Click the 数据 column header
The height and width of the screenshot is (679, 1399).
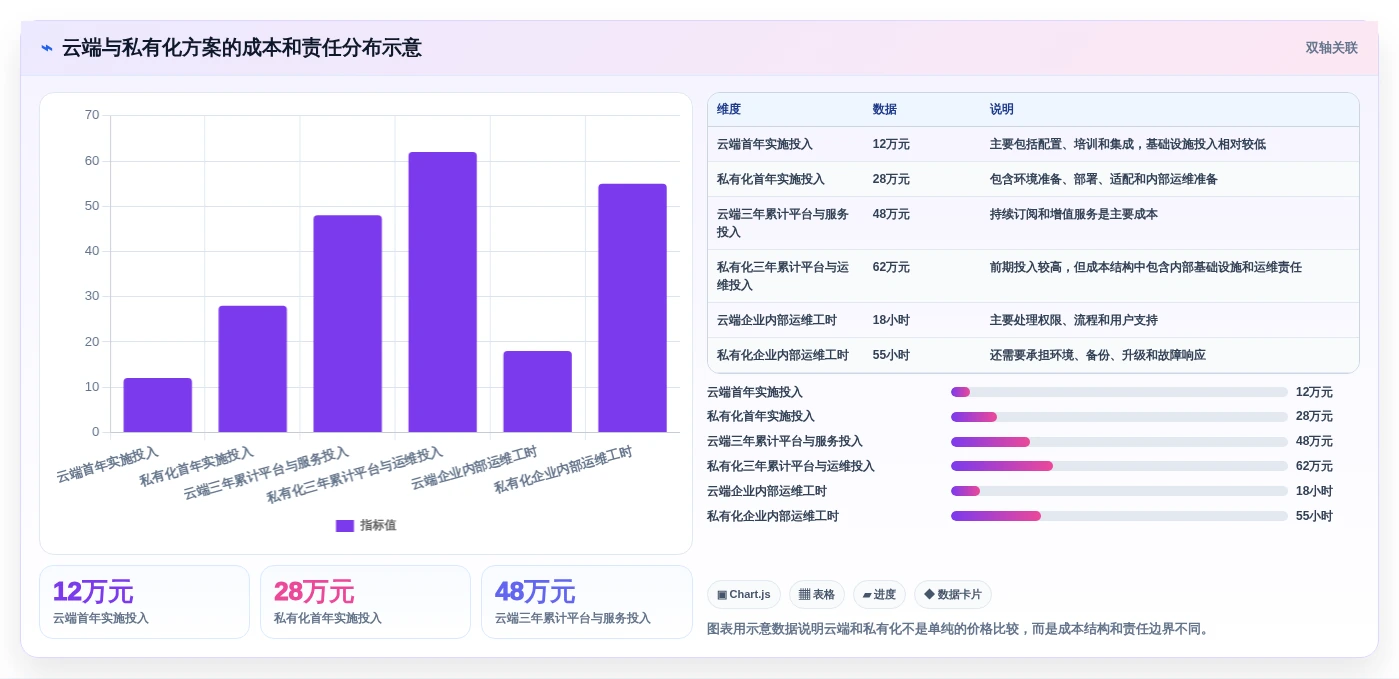[x=885, y=110]
